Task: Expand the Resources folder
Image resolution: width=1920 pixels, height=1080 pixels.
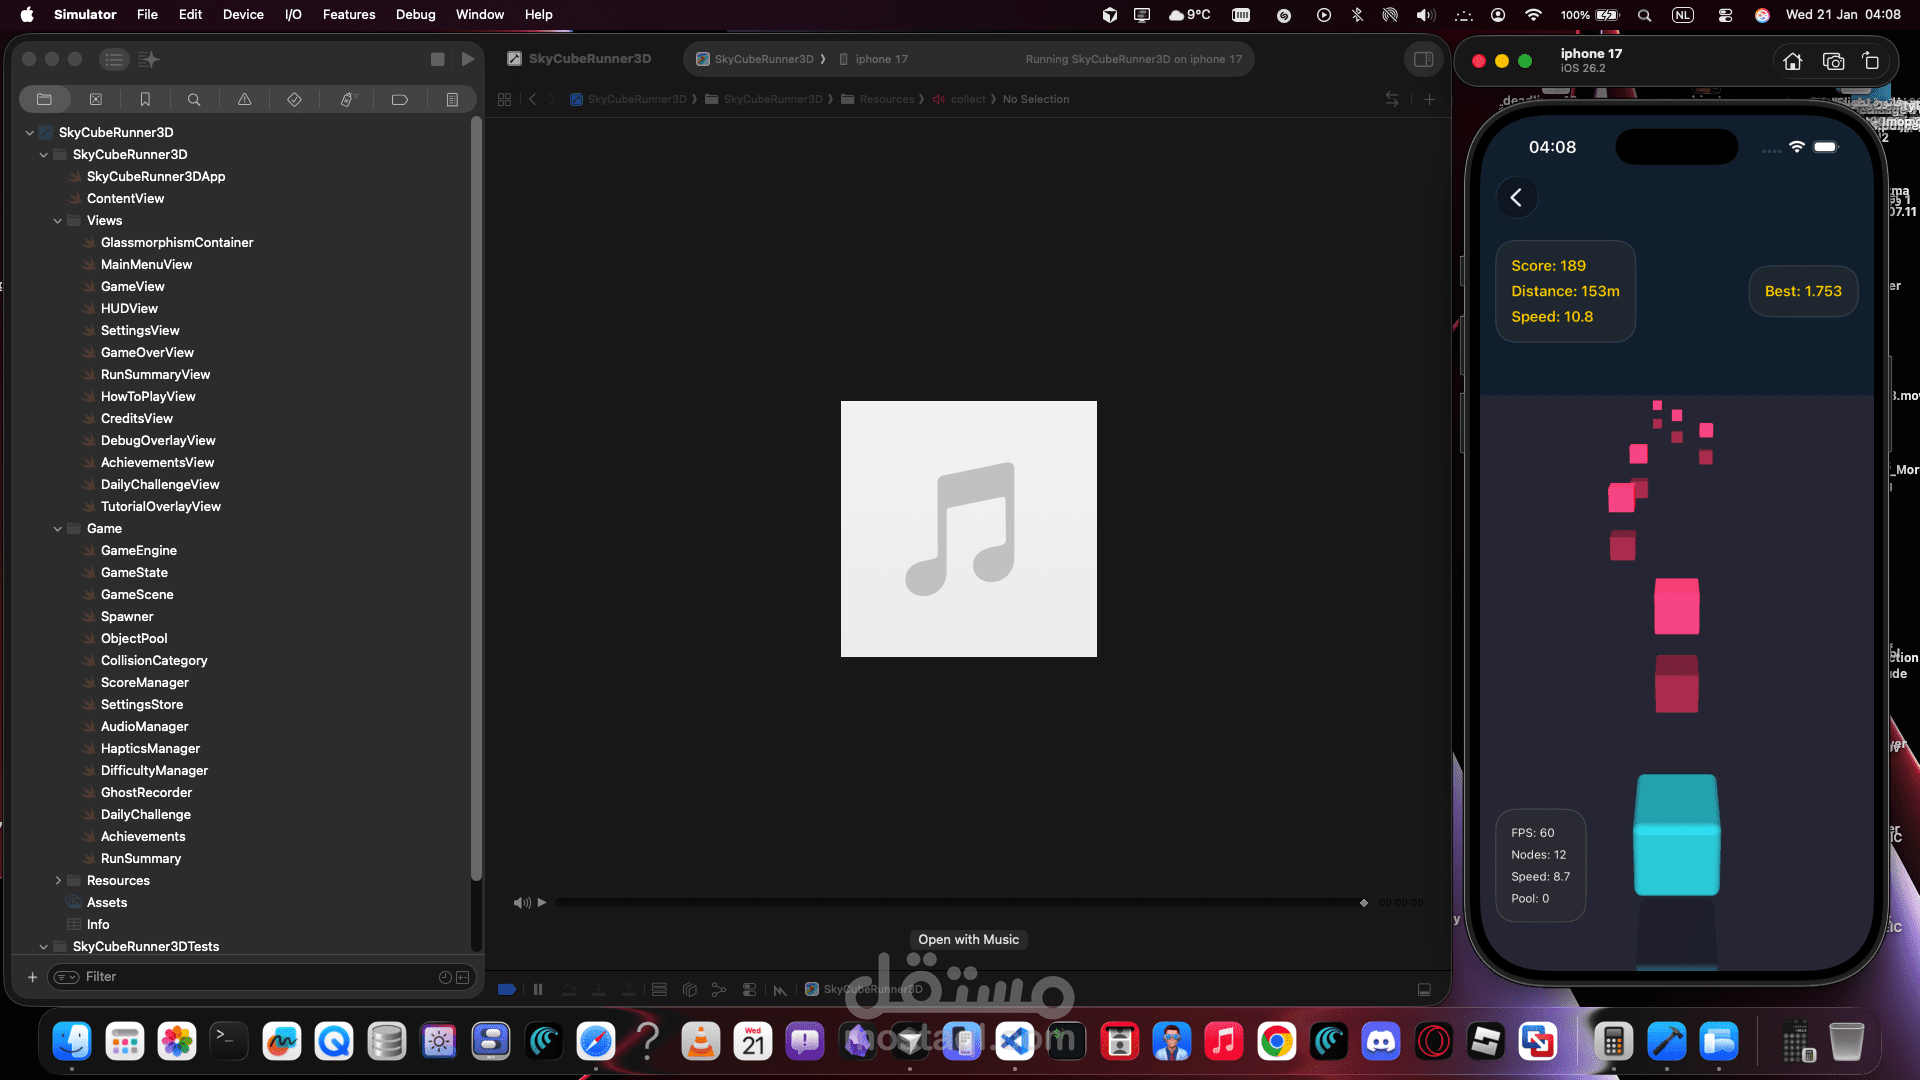Action: 58,881
